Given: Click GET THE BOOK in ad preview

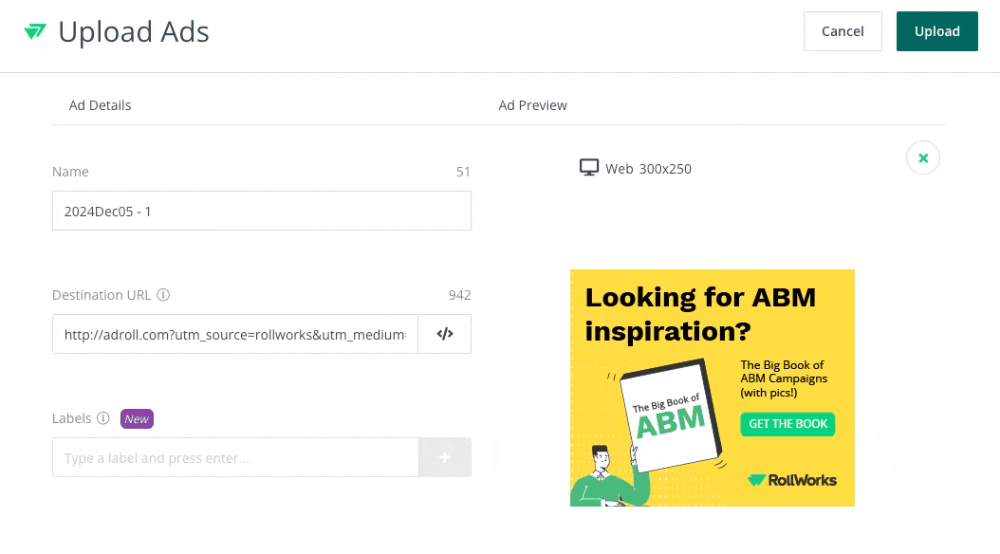Looking at the screenshot, I should 788,424.
